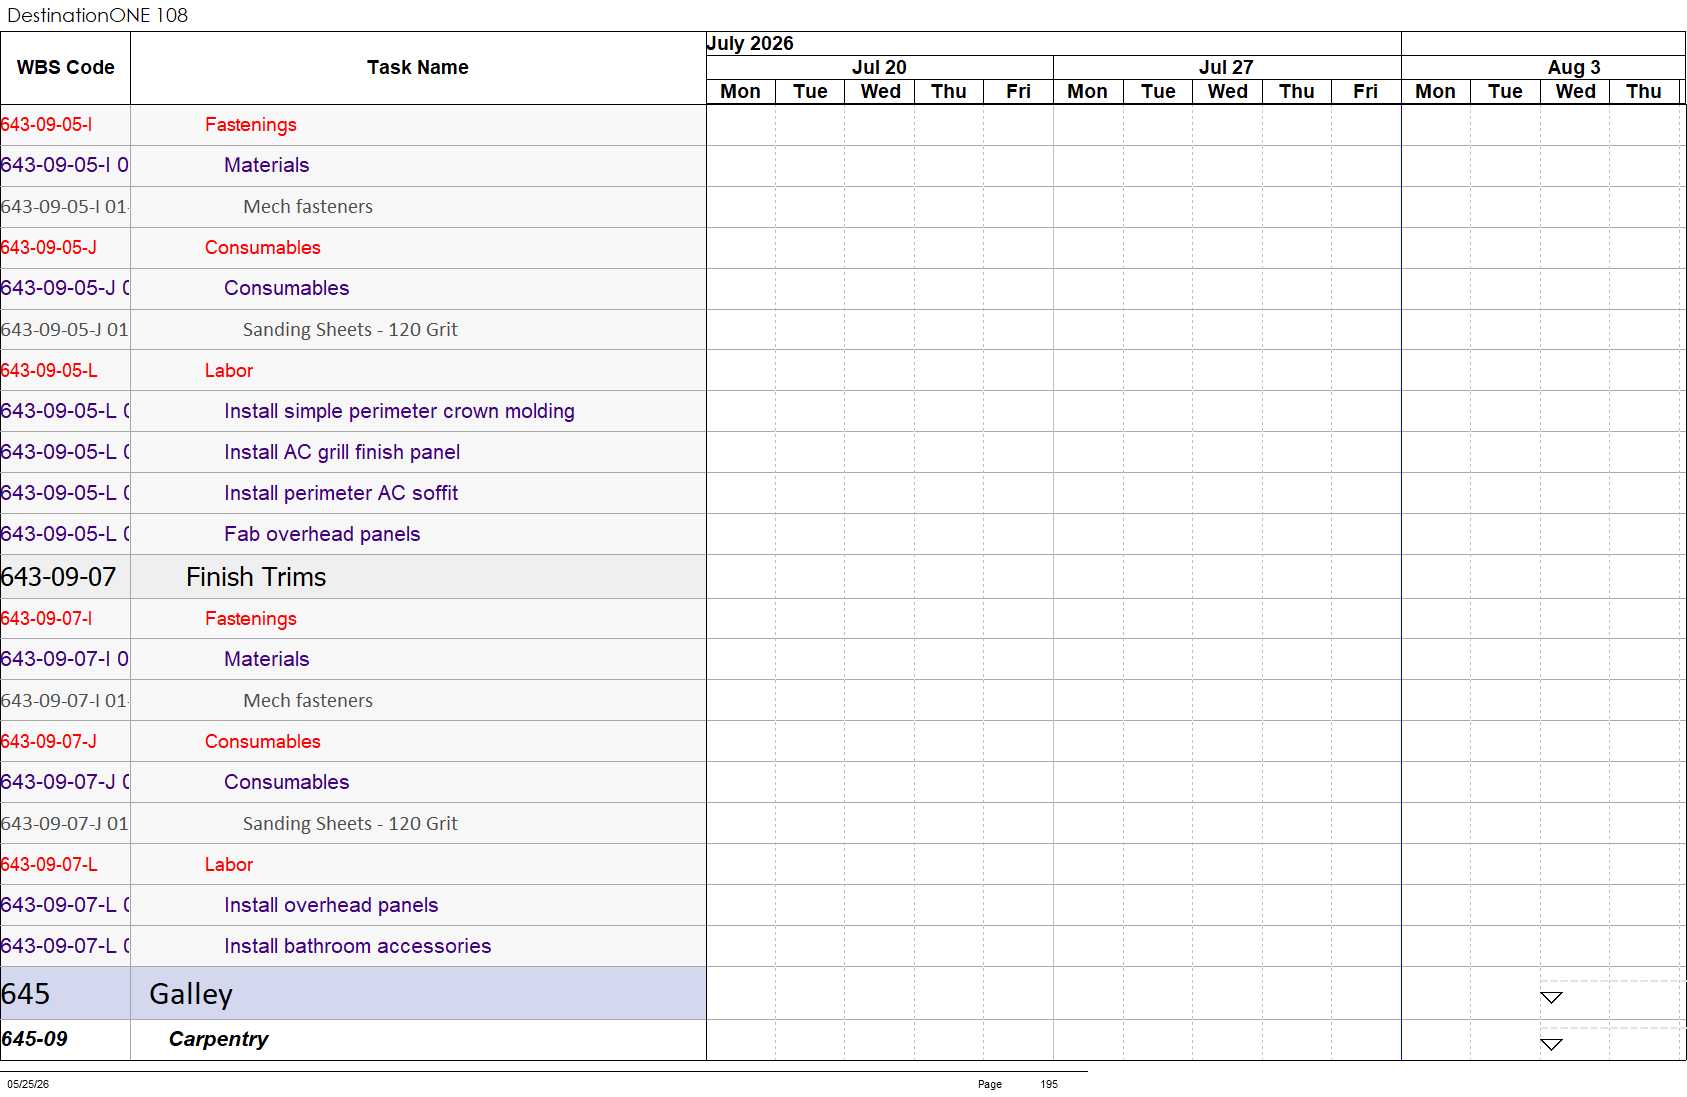Click the Jul 27 week header

coord(1226,67)
